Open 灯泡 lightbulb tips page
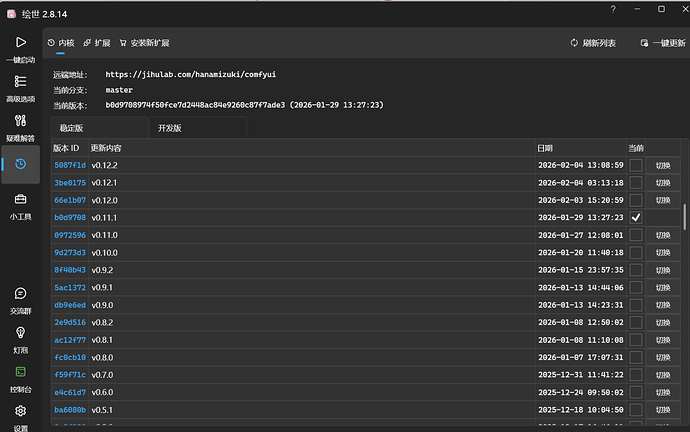This screenshot has height=432, width=690. 20,340
